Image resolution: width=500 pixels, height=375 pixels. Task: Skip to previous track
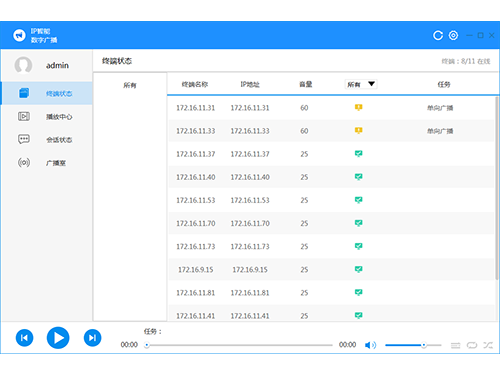[x=24, y=338]
